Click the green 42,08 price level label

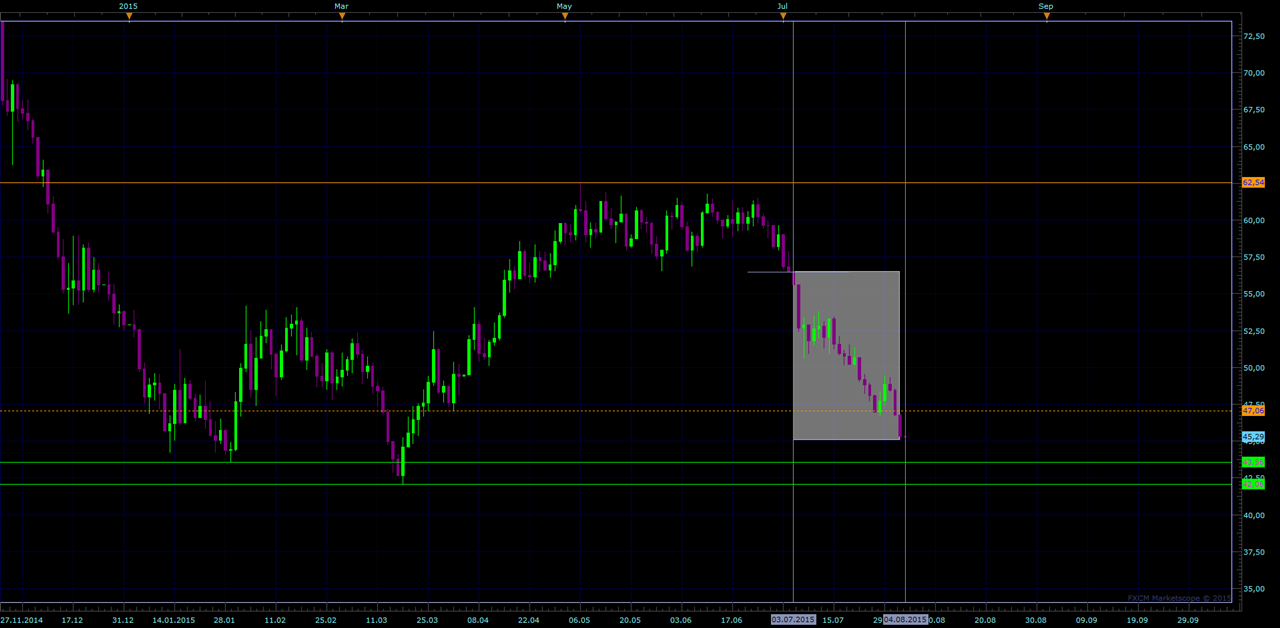1253,484
